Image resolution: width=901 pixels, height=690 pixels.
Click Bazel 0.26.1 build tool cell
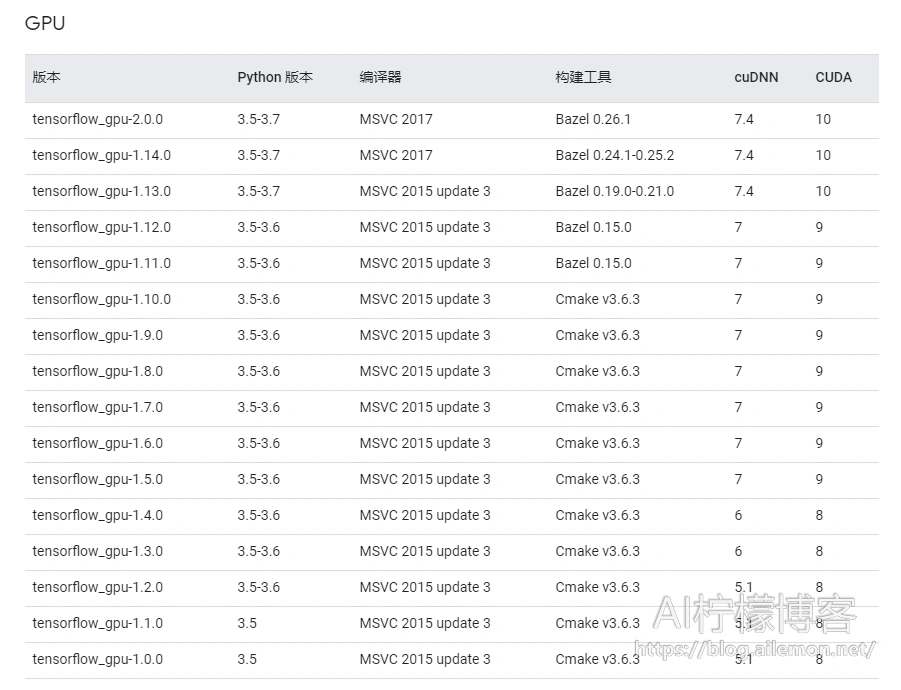coord(593,120)
